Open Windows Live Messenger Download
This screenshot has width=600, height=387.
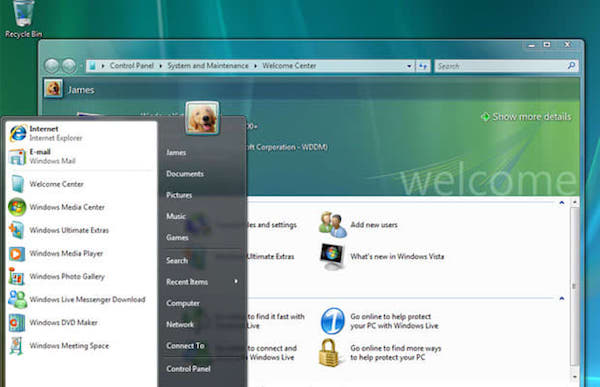[x=81, y=299]
